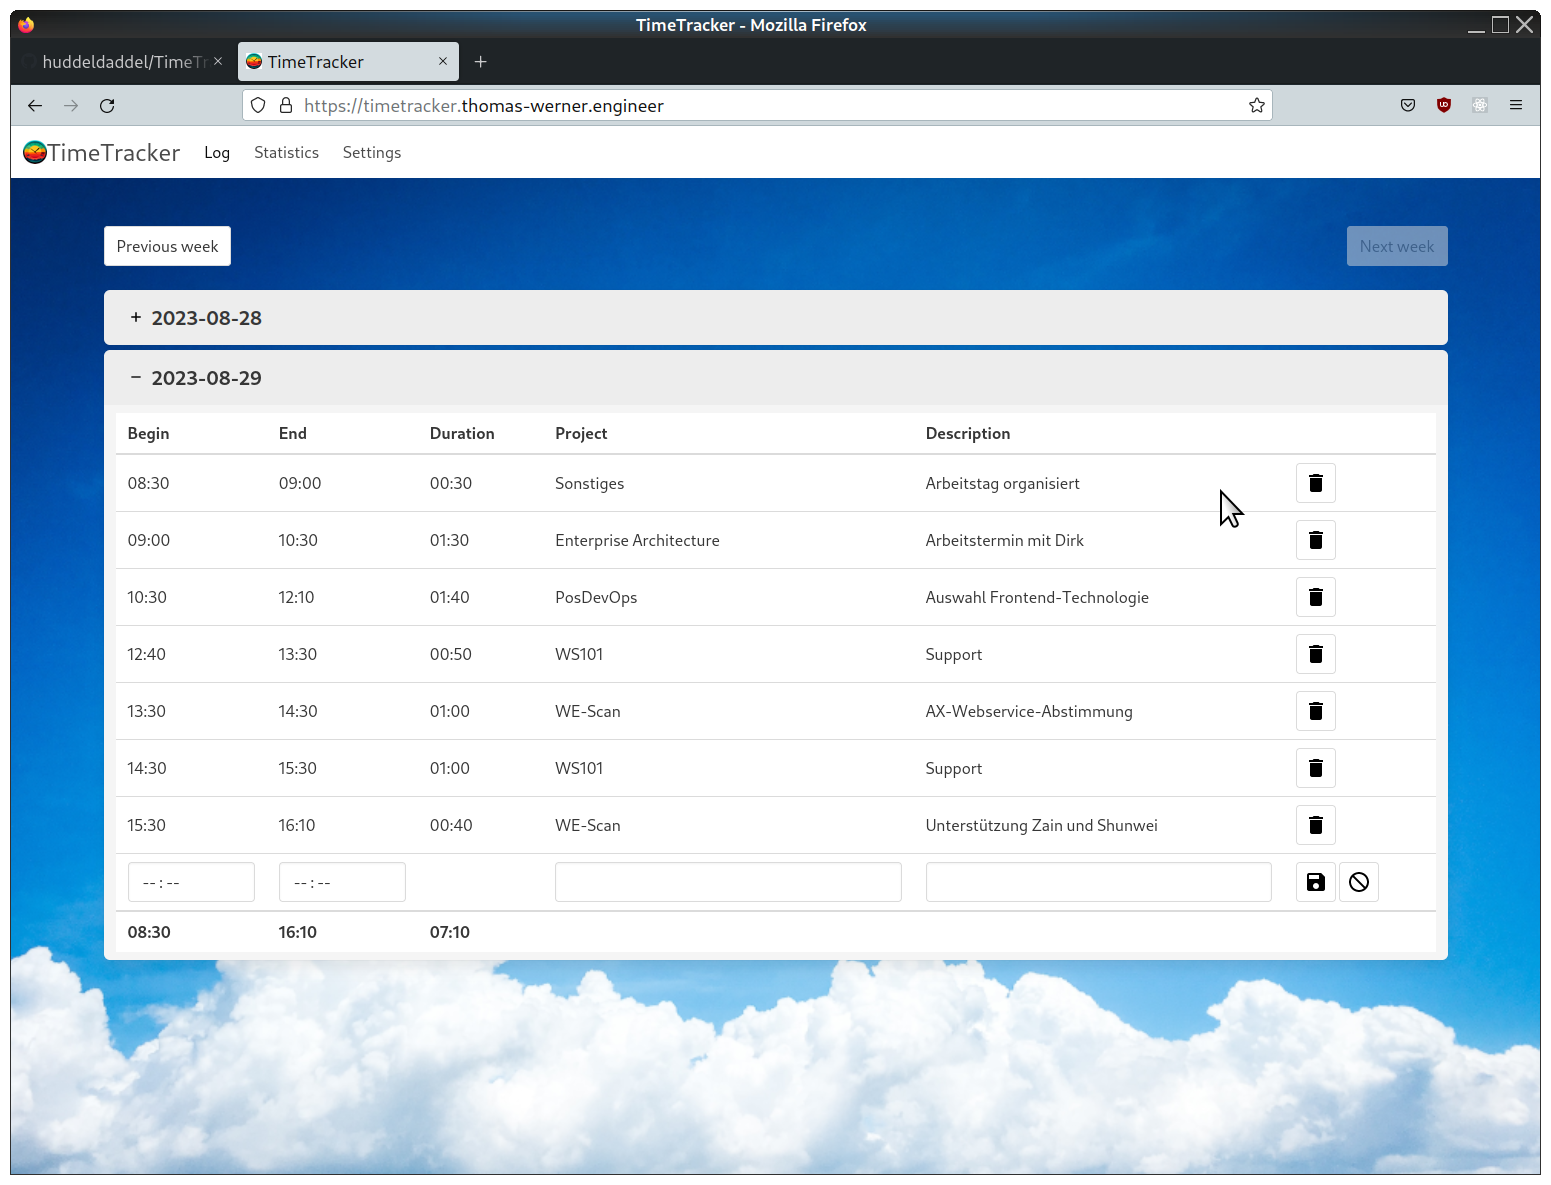Screen dimensions: 1551x1185
Task: Switch to the huddeldaddel/TimeTracker tab
Action: pos(123,62)
